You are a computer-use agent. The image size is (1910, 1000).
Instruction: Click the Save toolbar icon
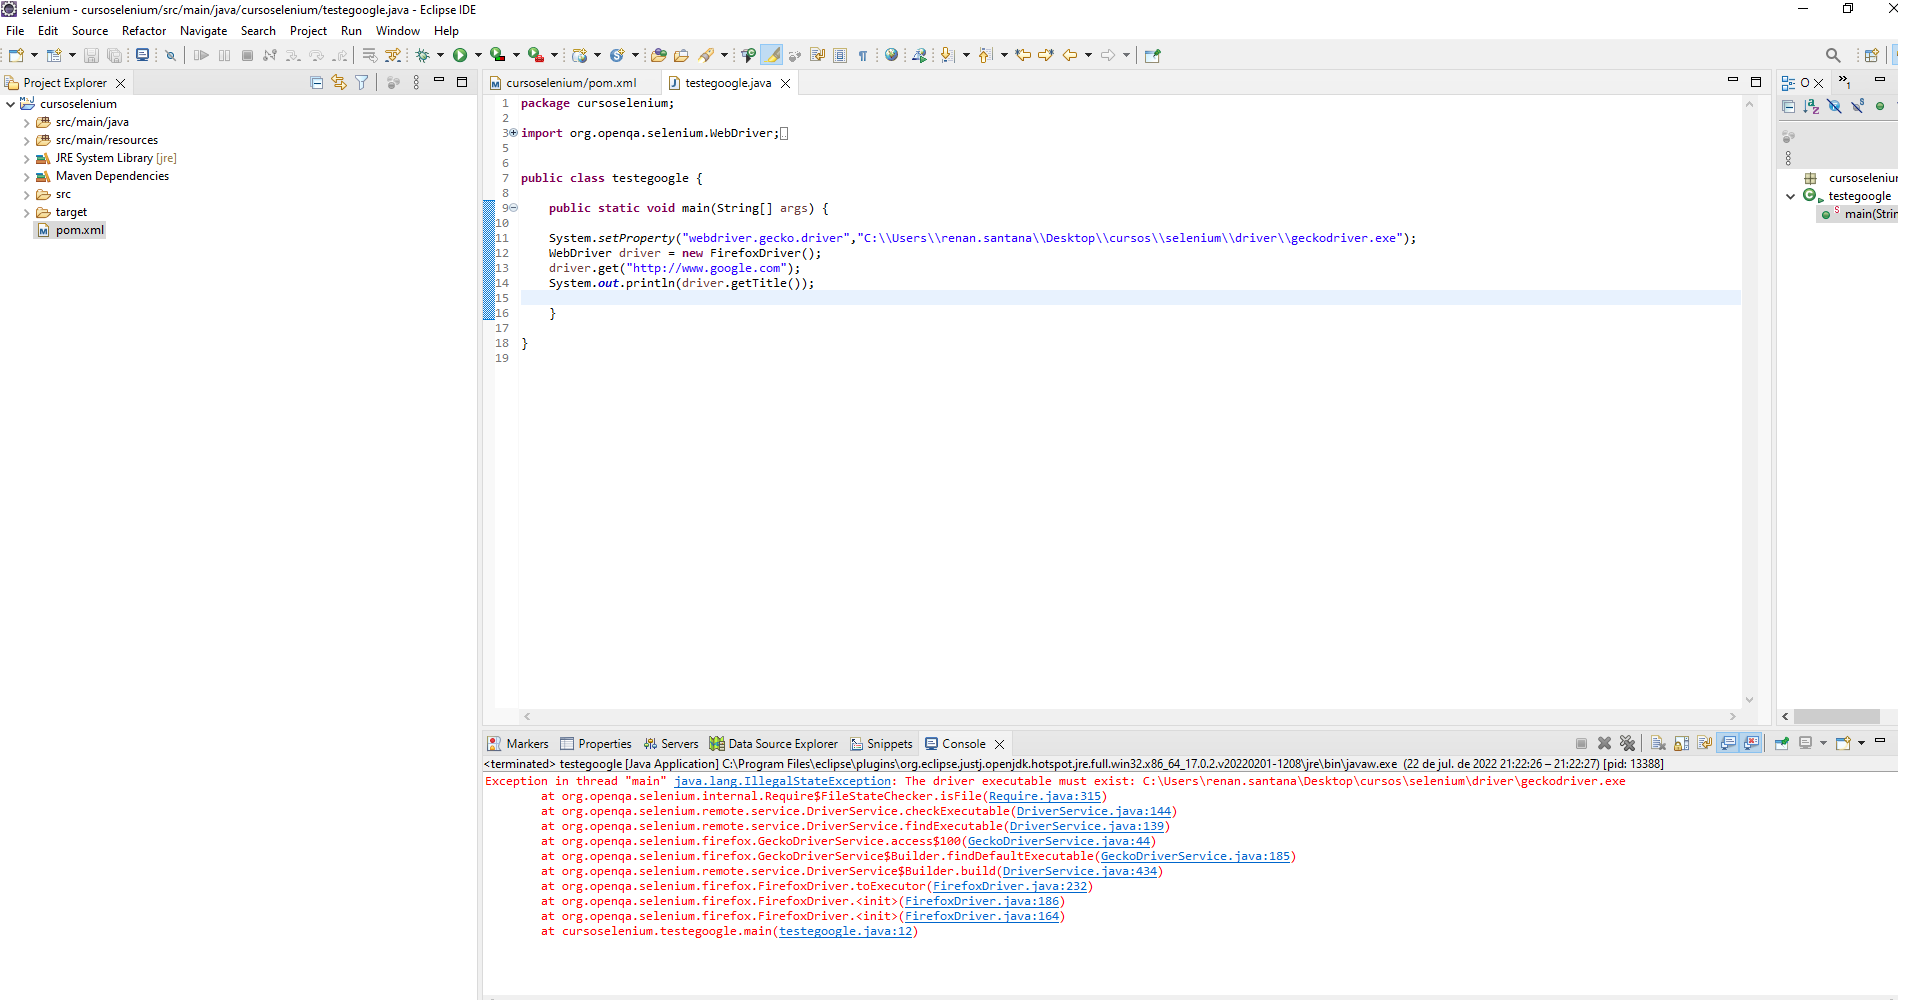click(x=91, y=55)
